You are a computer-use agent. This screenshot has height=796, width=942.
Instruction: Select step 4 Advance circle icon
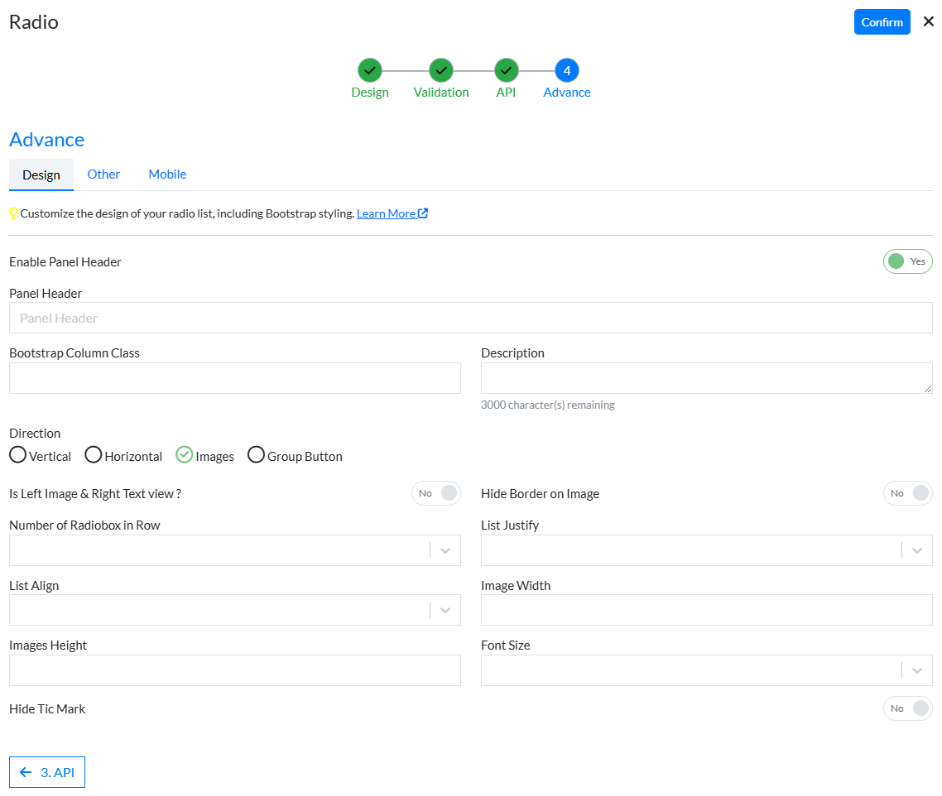566,71
